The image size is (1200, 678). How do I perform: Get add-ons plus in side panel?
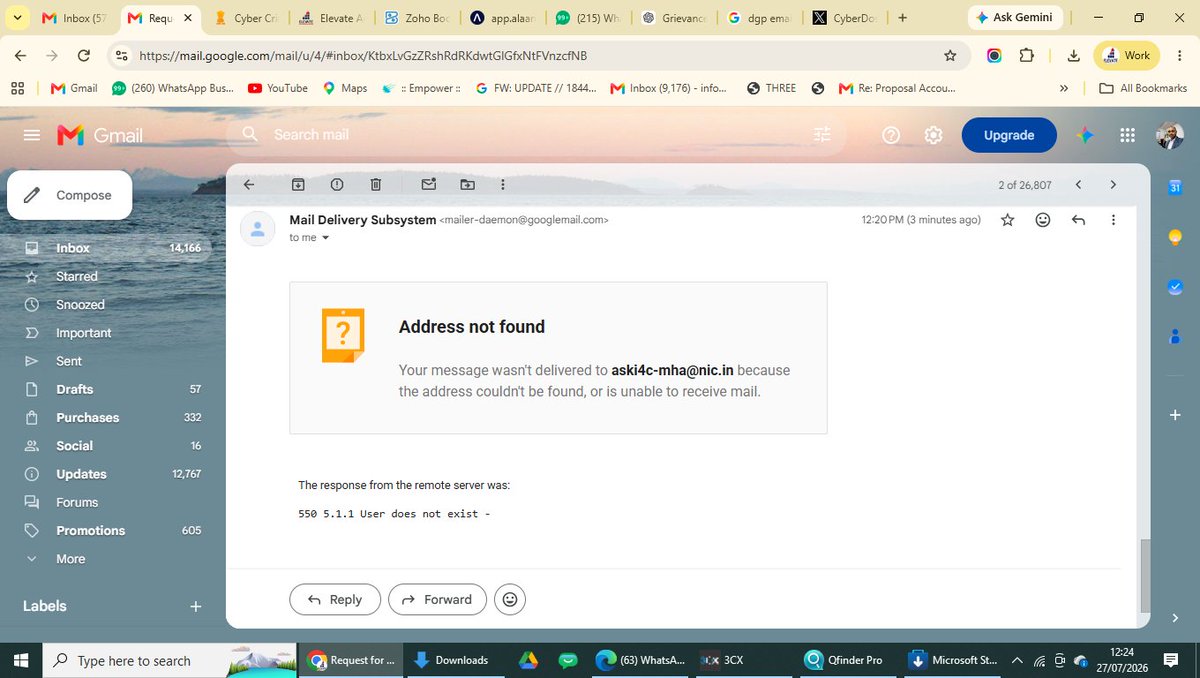click(x=1176, y=415)
